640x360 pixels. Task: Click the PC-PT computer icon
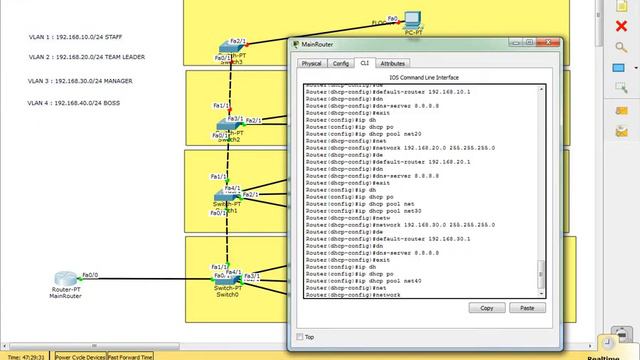click(x=413, y=20)
